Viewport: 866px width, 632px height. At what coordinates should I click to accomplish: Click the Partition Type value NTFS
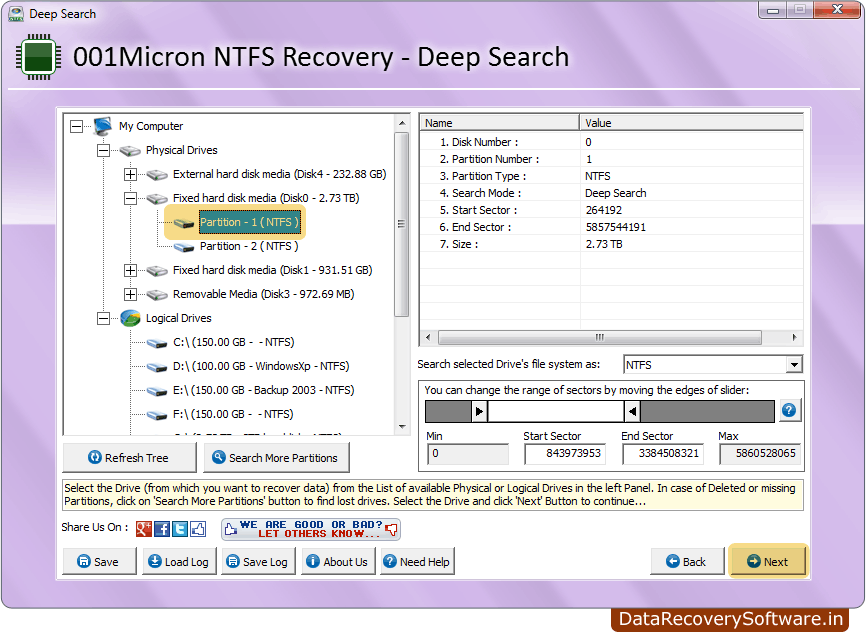(598, 176)
